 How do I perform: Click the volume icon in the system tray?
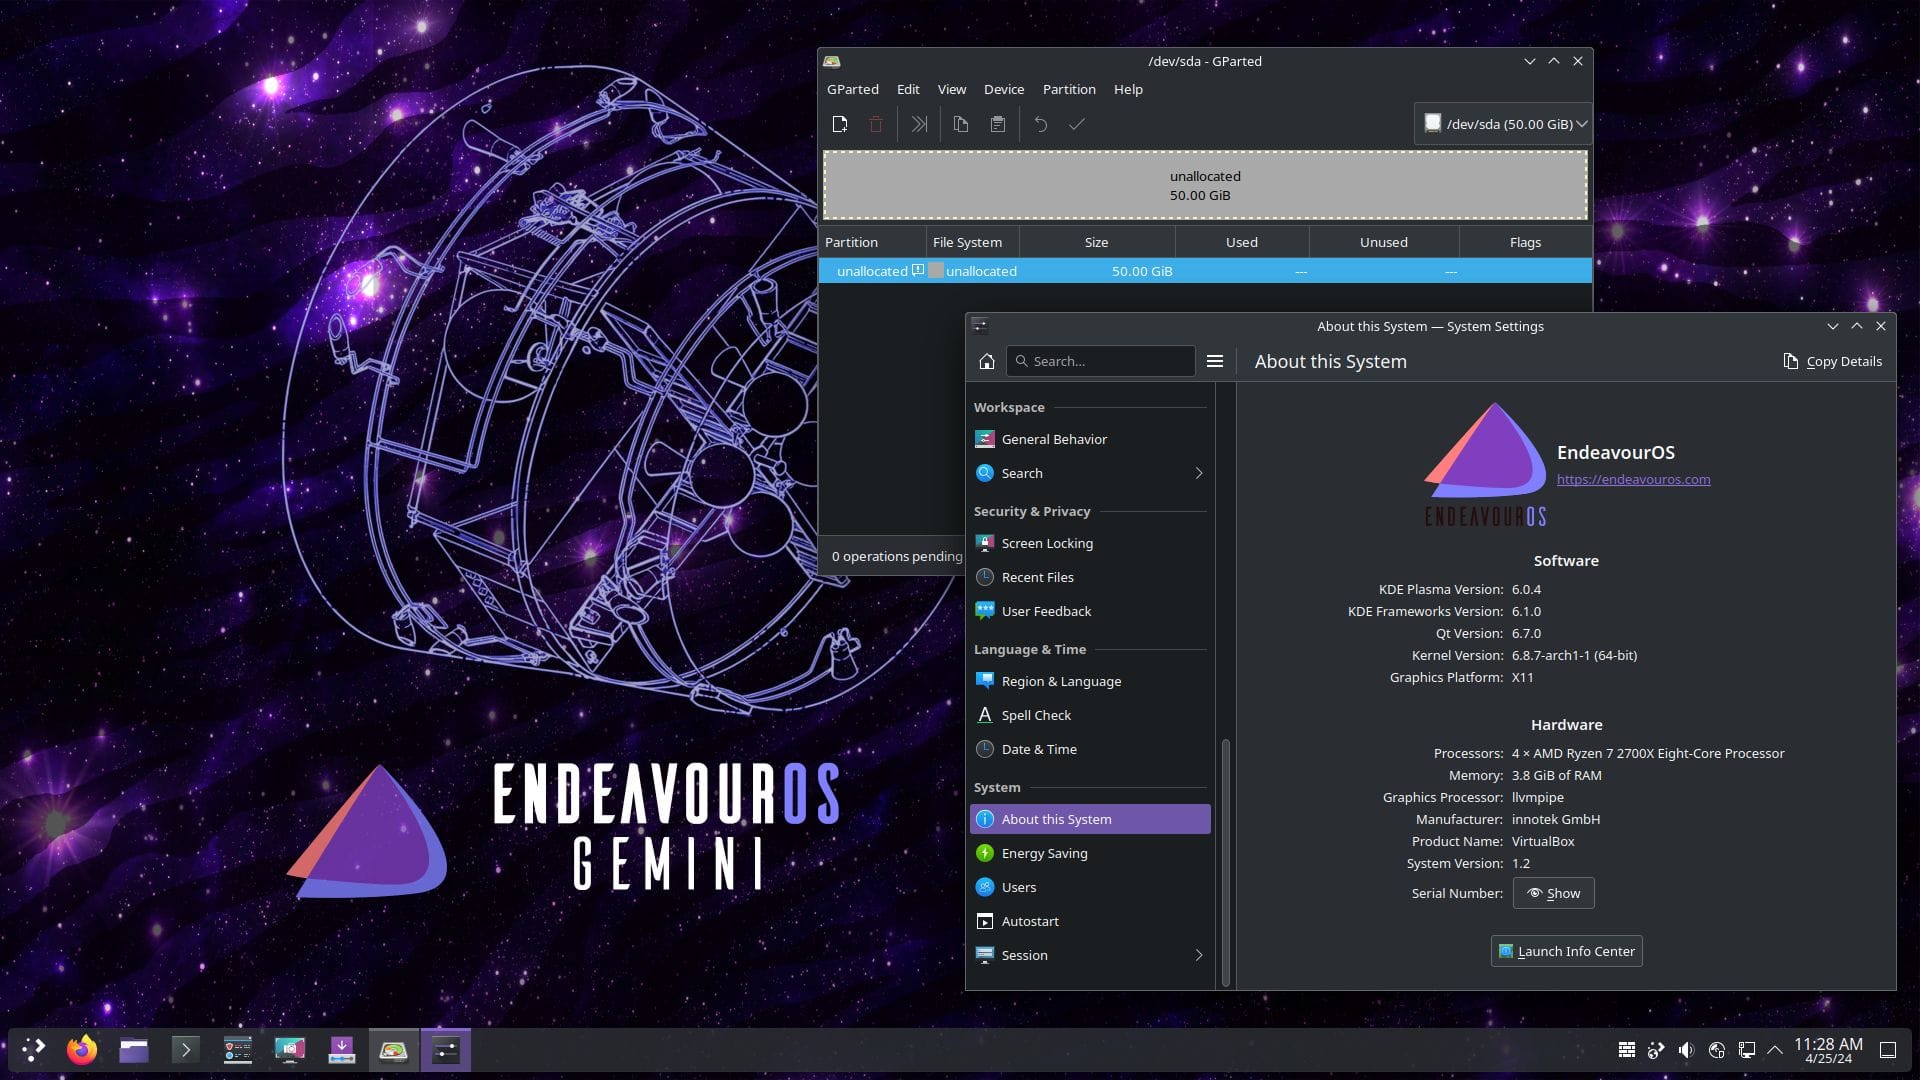pyautogui.click(x=1688, y=1050)
